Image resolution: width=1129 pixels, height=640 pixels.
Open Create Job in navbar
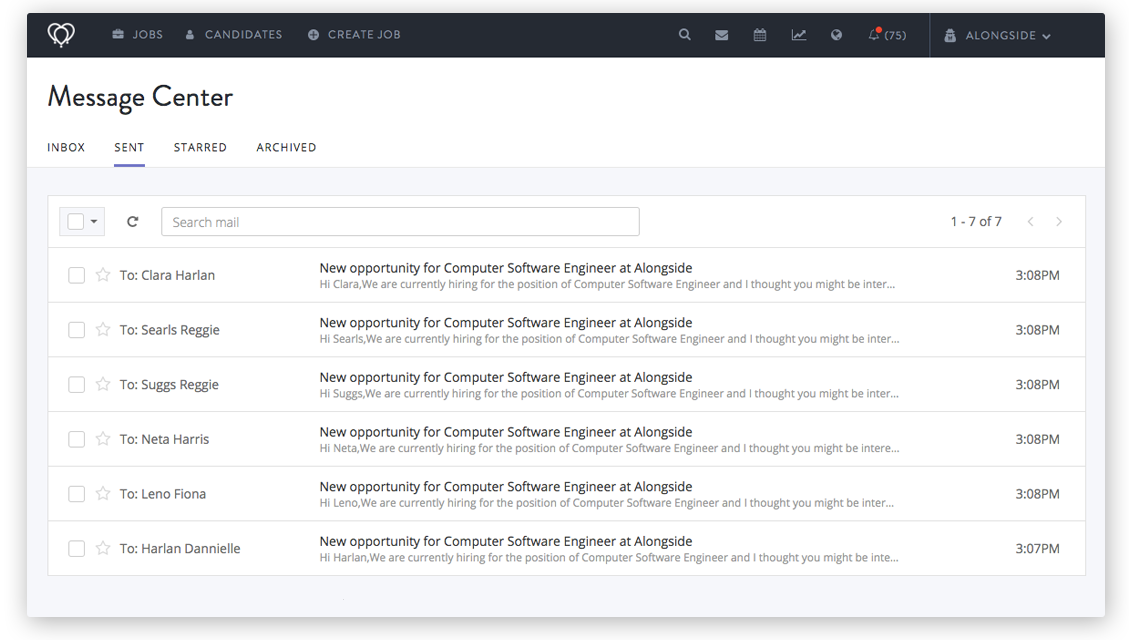(x=354, y=35)
